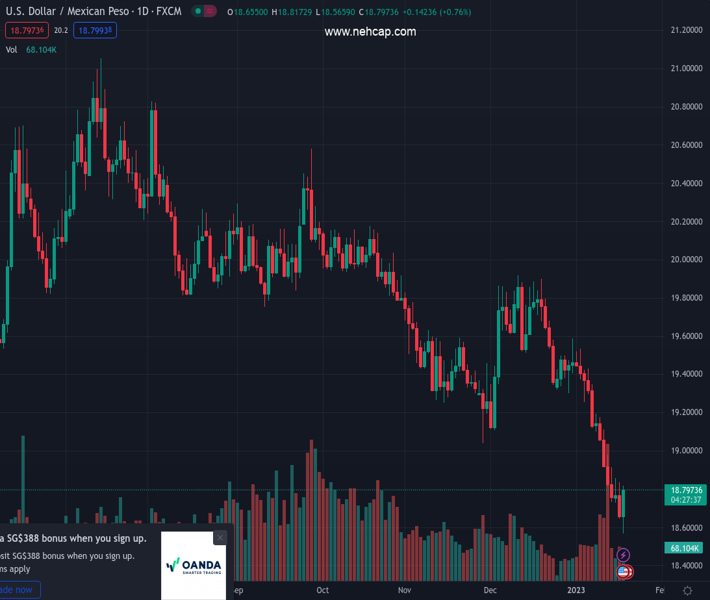This screenshot has height=600, width=710.
Task: Click the volume label 68.104K on price axis
Action: (x=683, y=548)
